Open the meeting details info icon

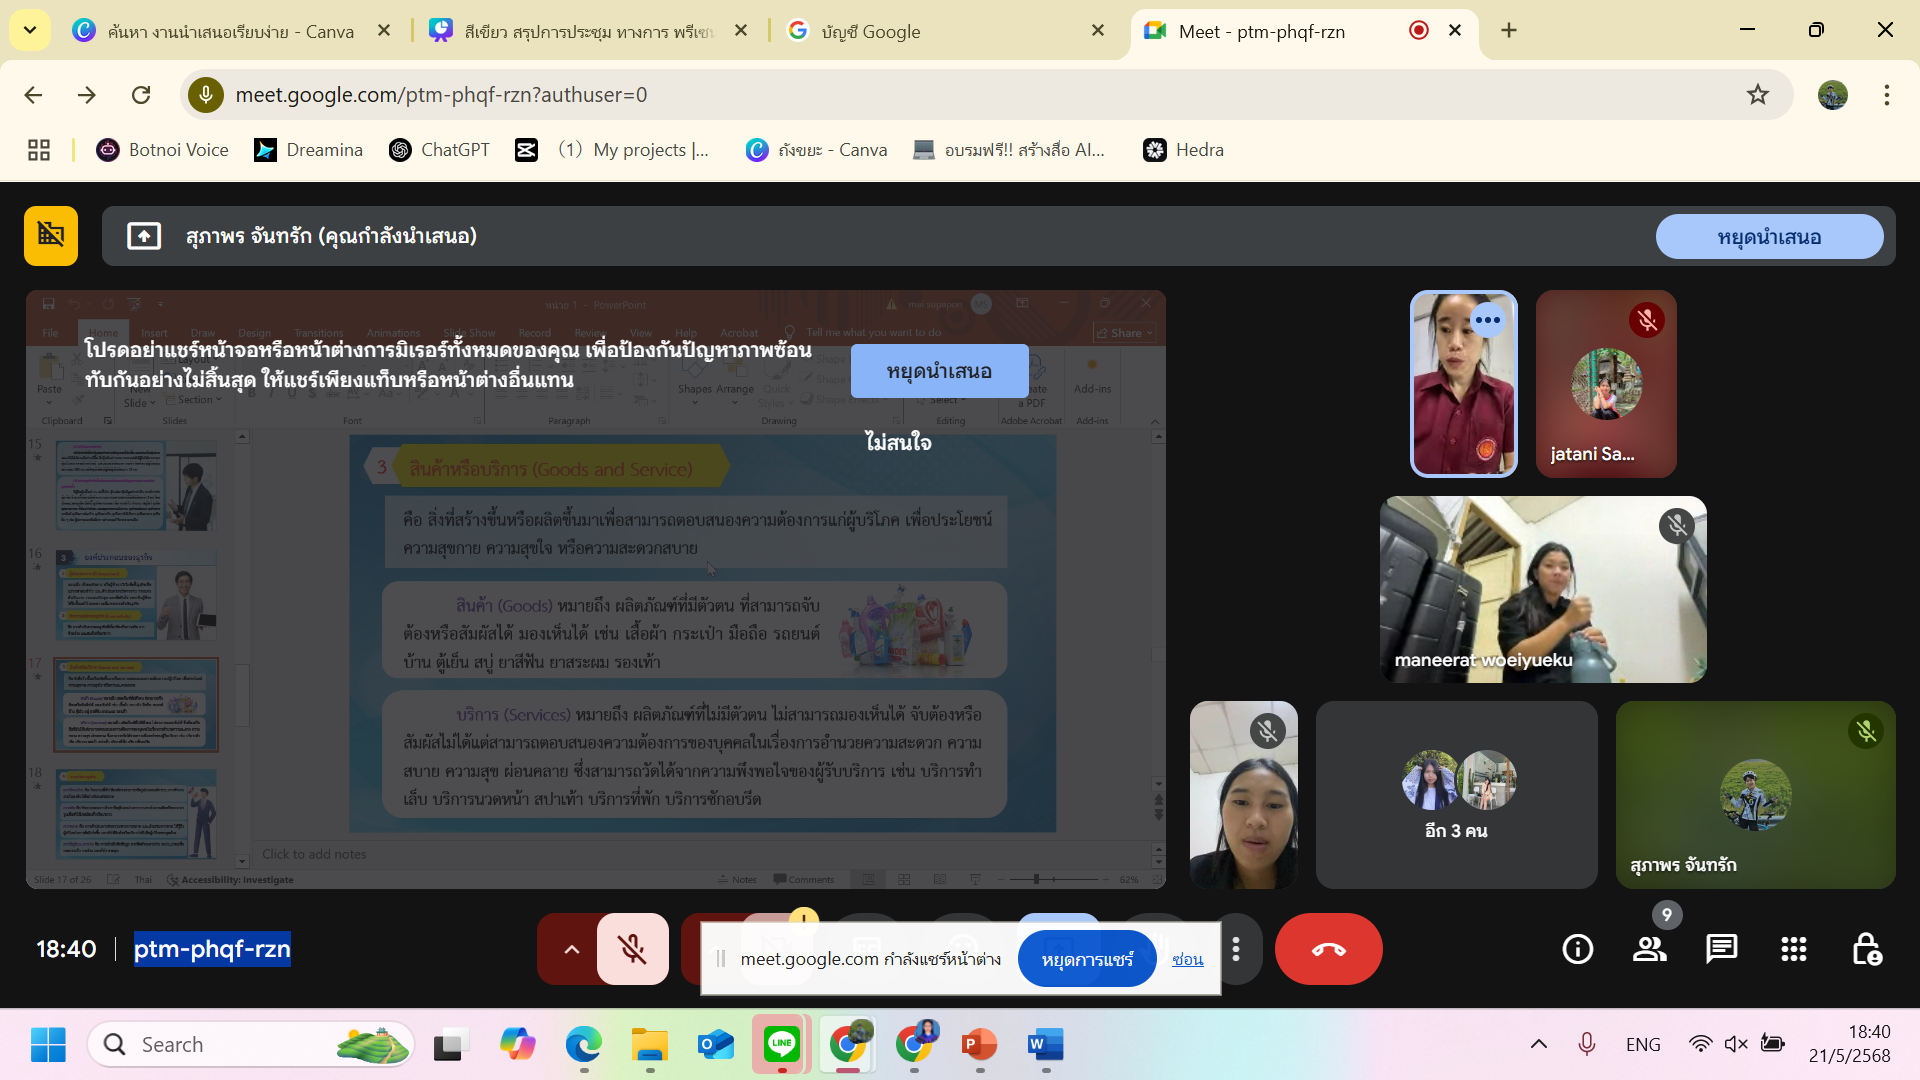(x=1578, y=949)
